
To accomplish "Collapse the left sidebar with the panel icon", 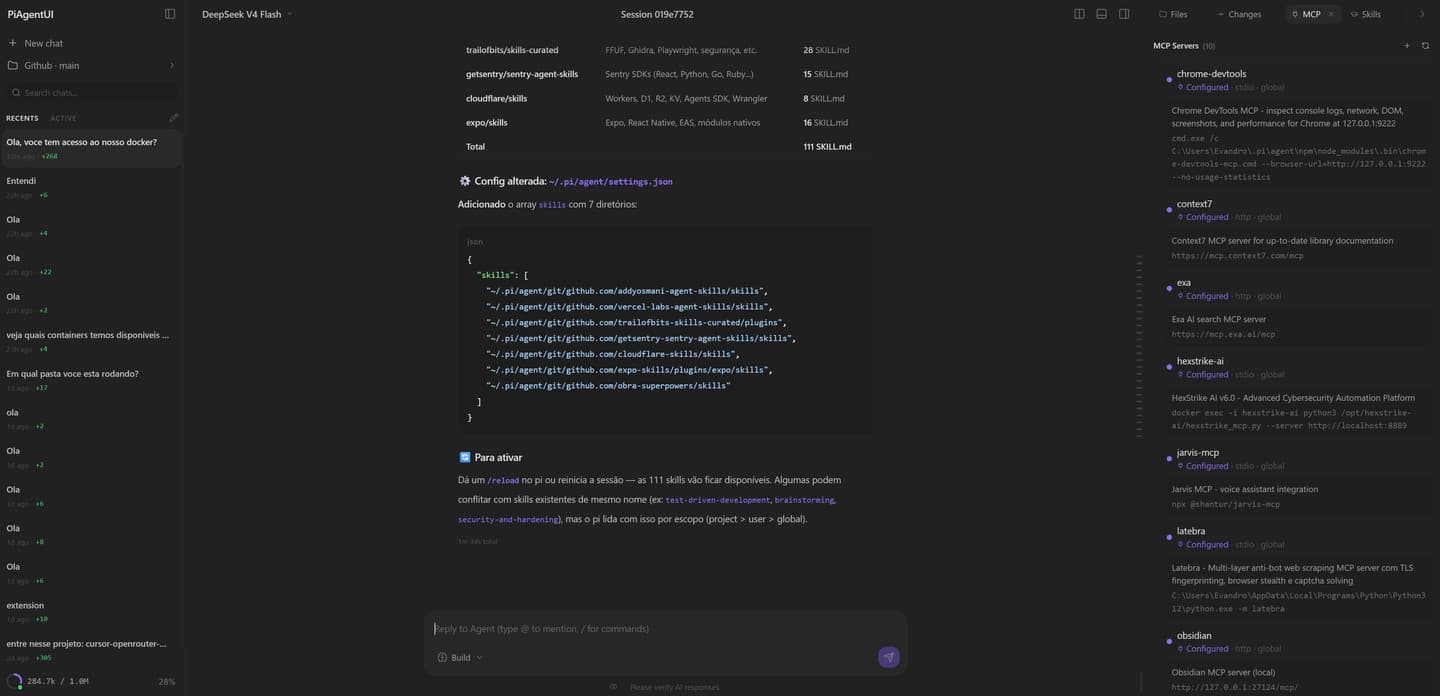I will point(170,14).
